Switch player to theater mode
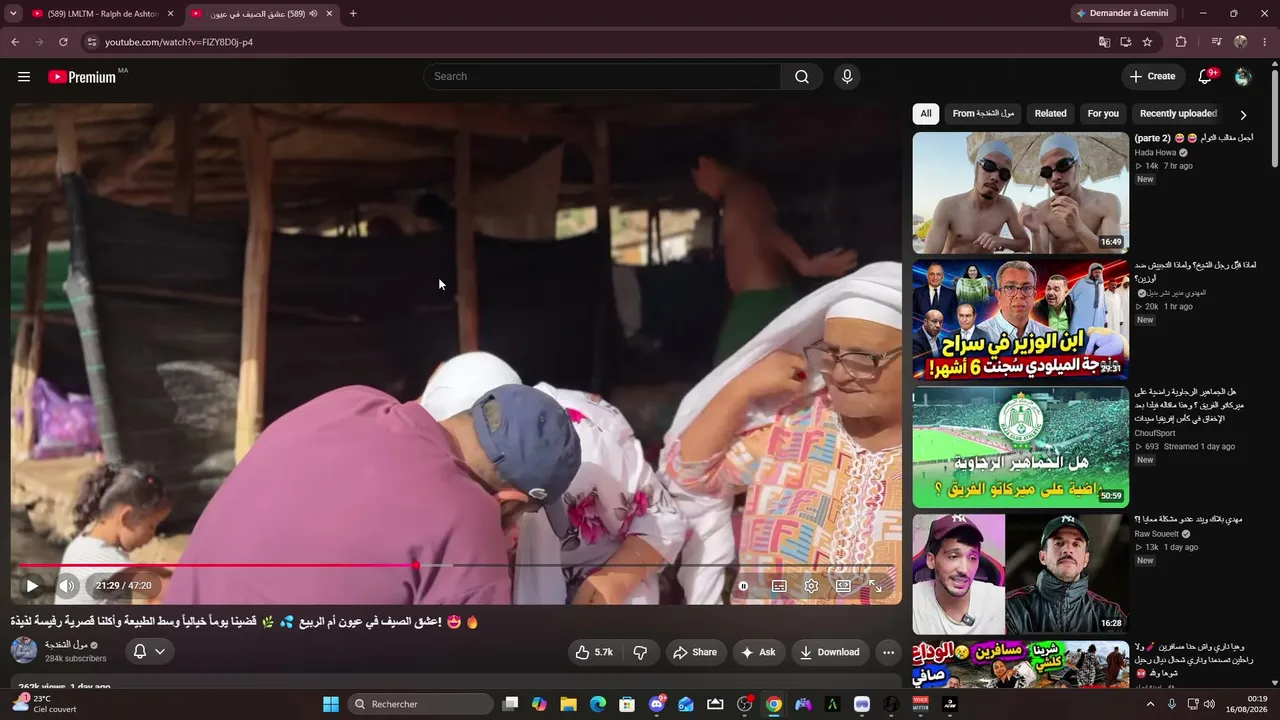The image size is (1280, 720). [843, 586]
